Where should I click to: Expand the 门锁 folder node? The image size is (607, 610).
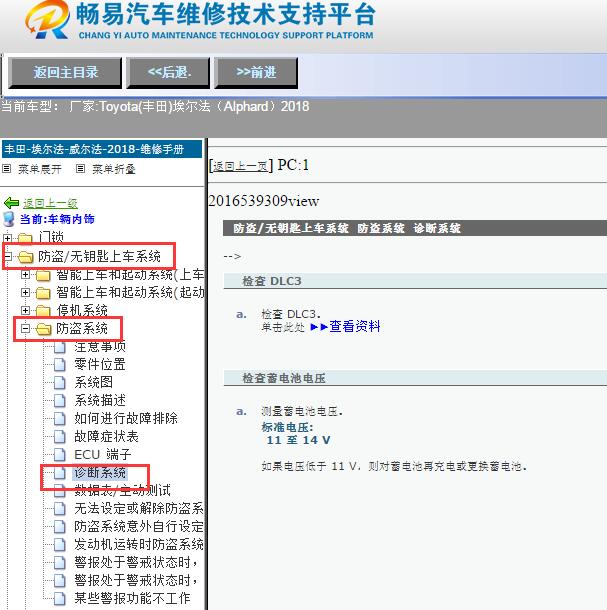pyautogui.click(x=7, y=238)
